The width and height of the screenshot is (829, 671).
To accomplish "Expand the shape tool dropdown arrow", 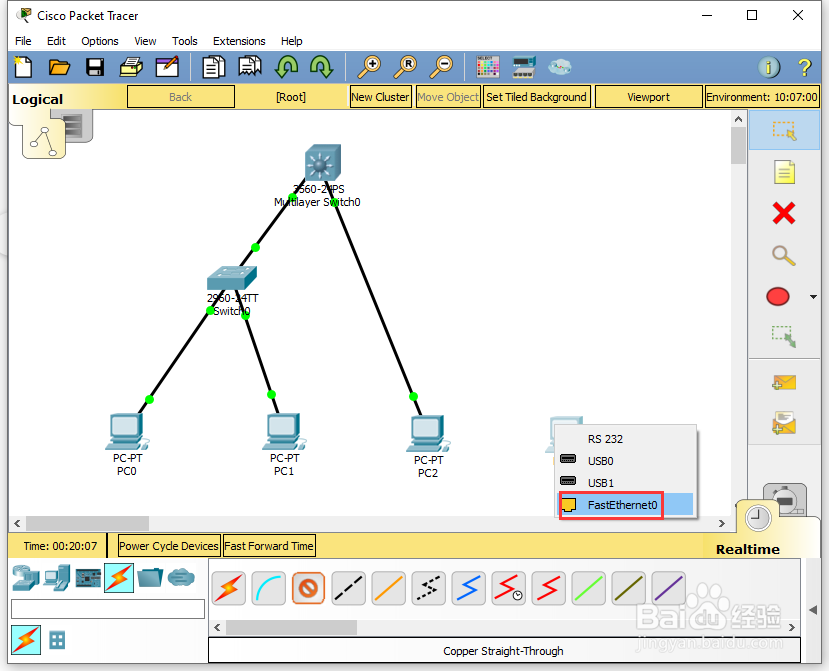I will point(814,297).
